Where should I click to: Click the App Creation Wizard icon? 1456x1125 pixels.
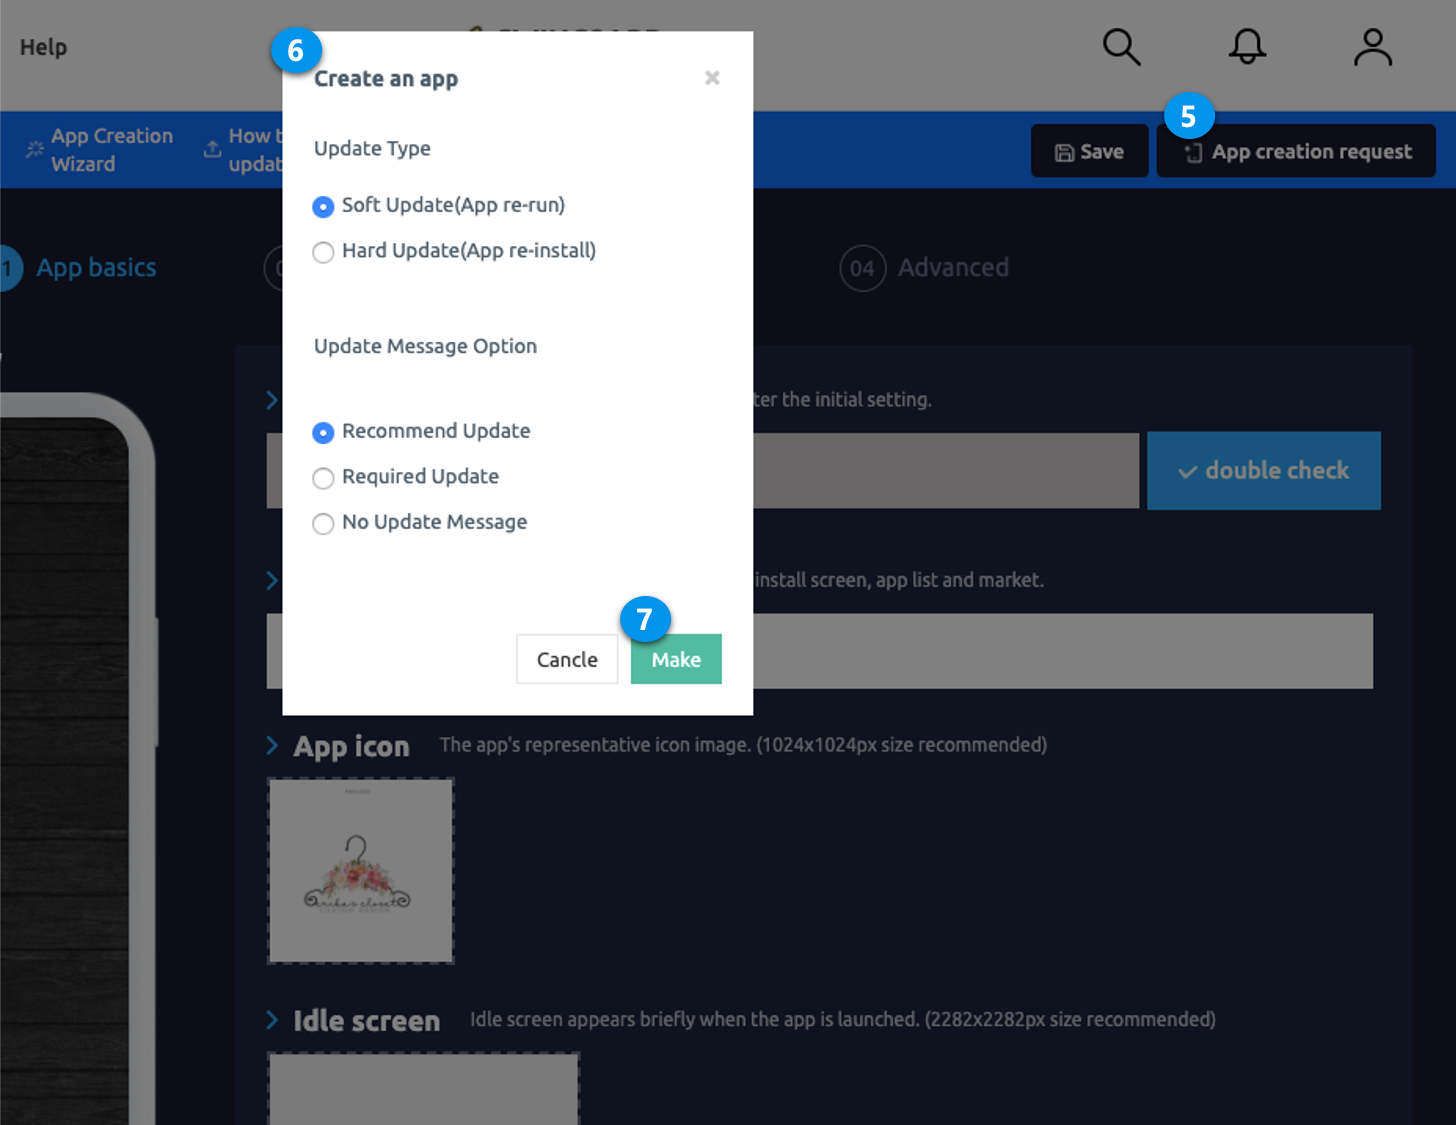(35, 150)
